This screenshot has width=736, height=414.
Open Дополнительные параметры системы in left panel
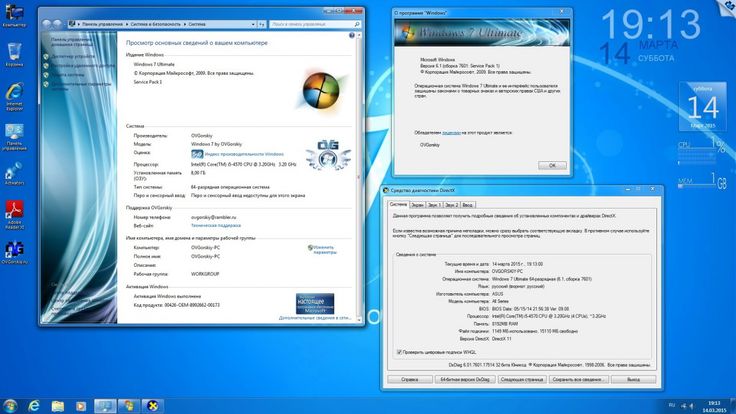pos(81,86)
